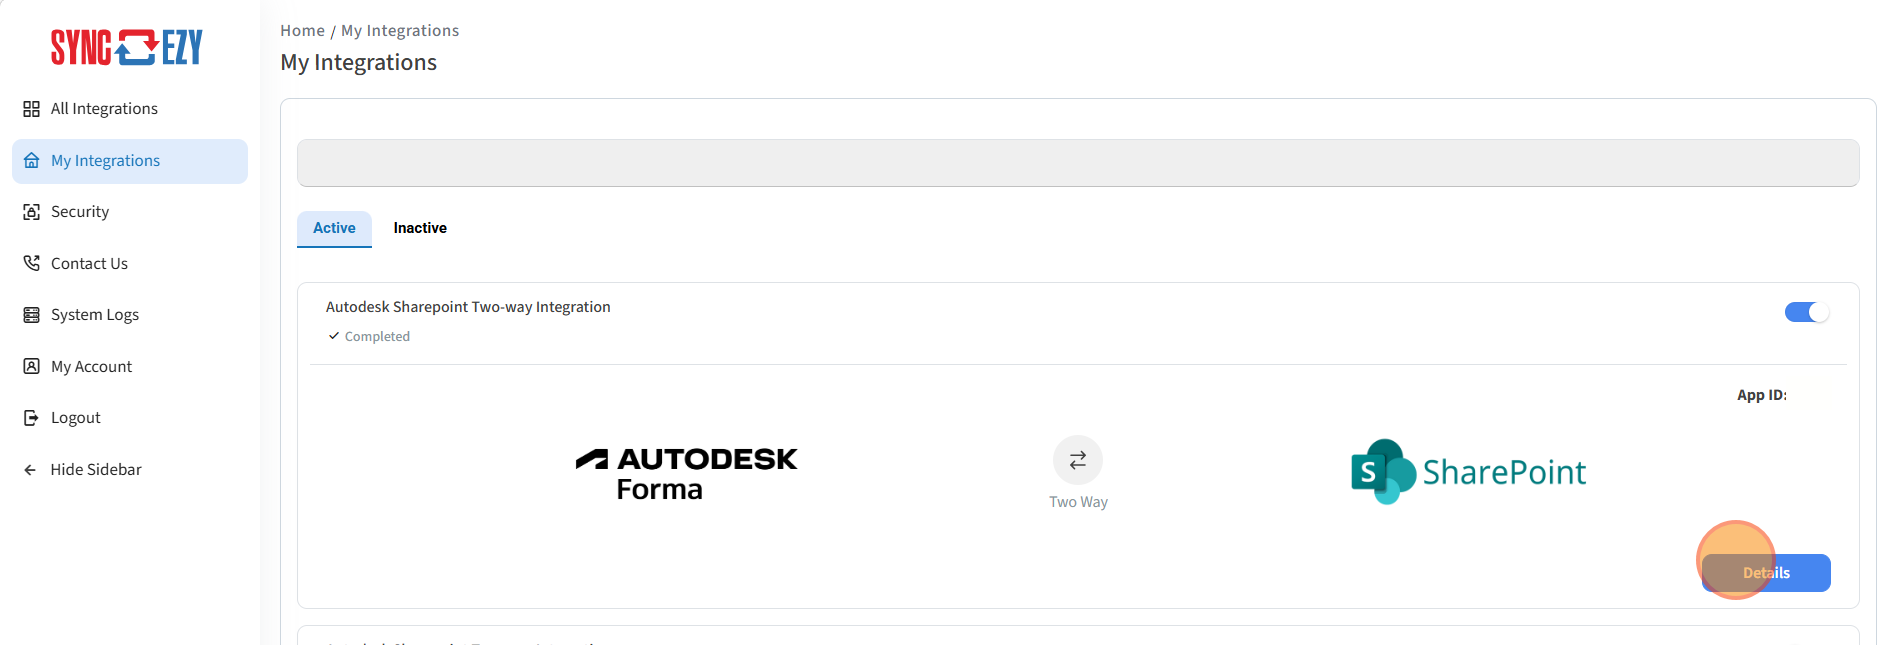
Task: Click the My Account profile icon
Action: pyautogui.click(x=32, y=366)
